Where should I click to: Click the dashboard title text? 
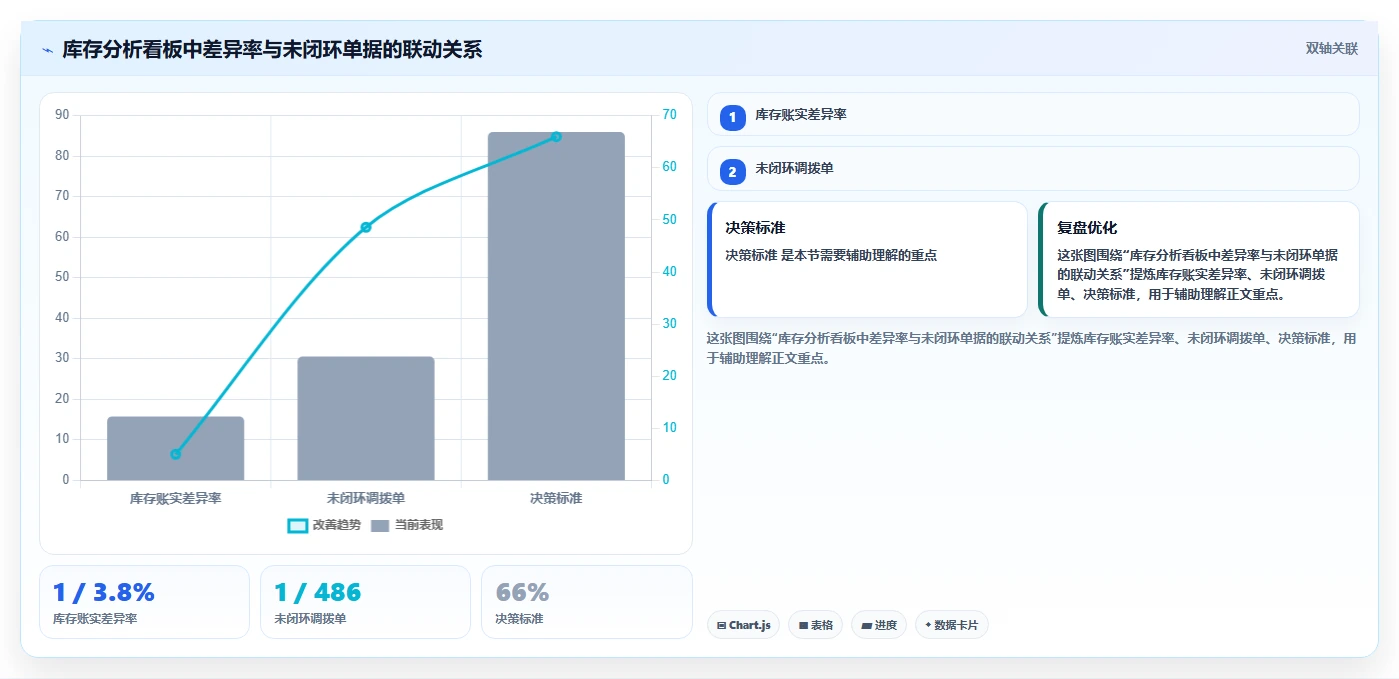pyautogui.click(x=272, y=49)
